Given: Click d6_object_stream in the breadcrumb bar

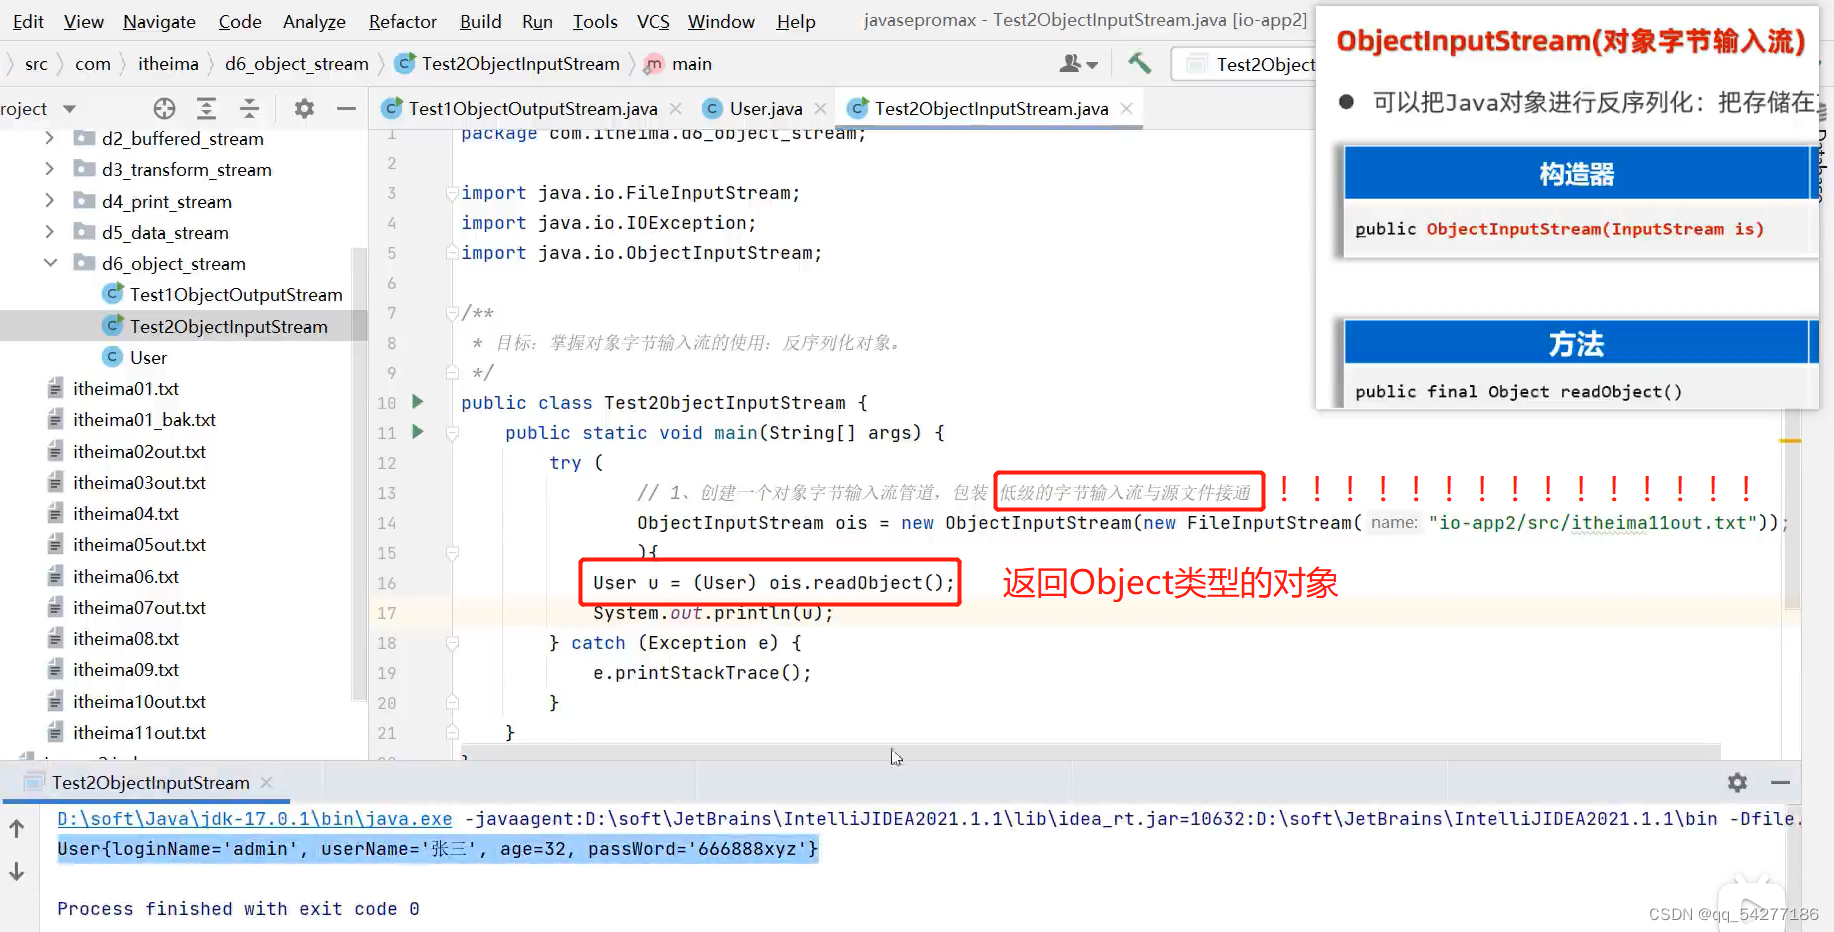Looking at the screenshot, I should tap(297, 64).
